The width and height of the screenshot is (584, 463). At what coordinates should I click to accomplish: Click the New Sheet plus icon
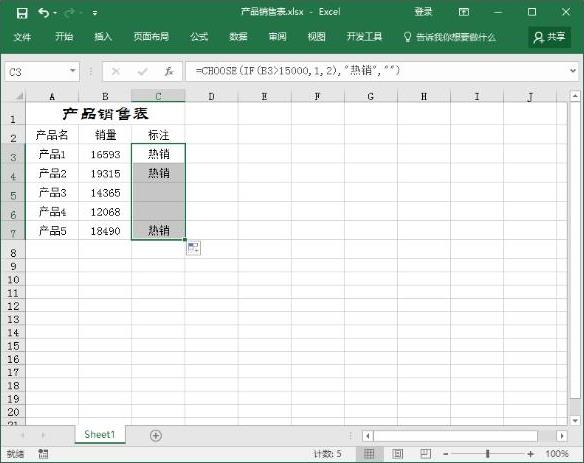[x=156, y=435]
